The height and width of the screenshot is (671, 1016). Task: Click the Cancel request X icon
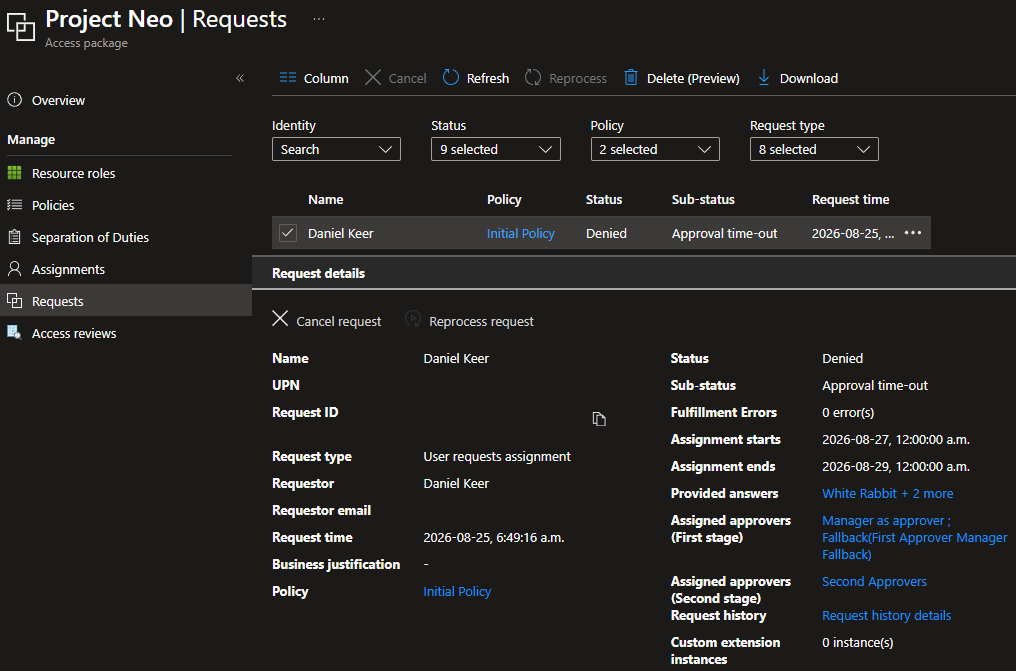point(280,319)
